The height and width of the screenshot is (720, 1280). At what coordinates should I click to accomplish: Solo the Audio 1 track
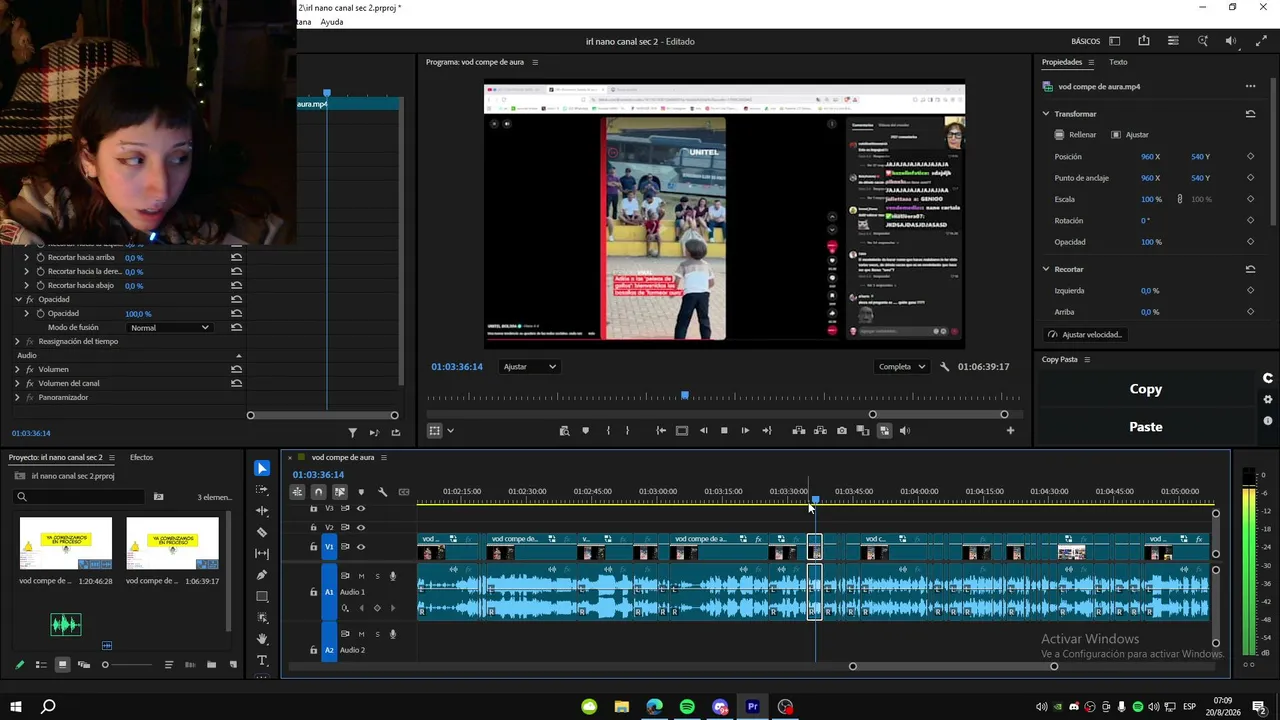tap(376, 576)
